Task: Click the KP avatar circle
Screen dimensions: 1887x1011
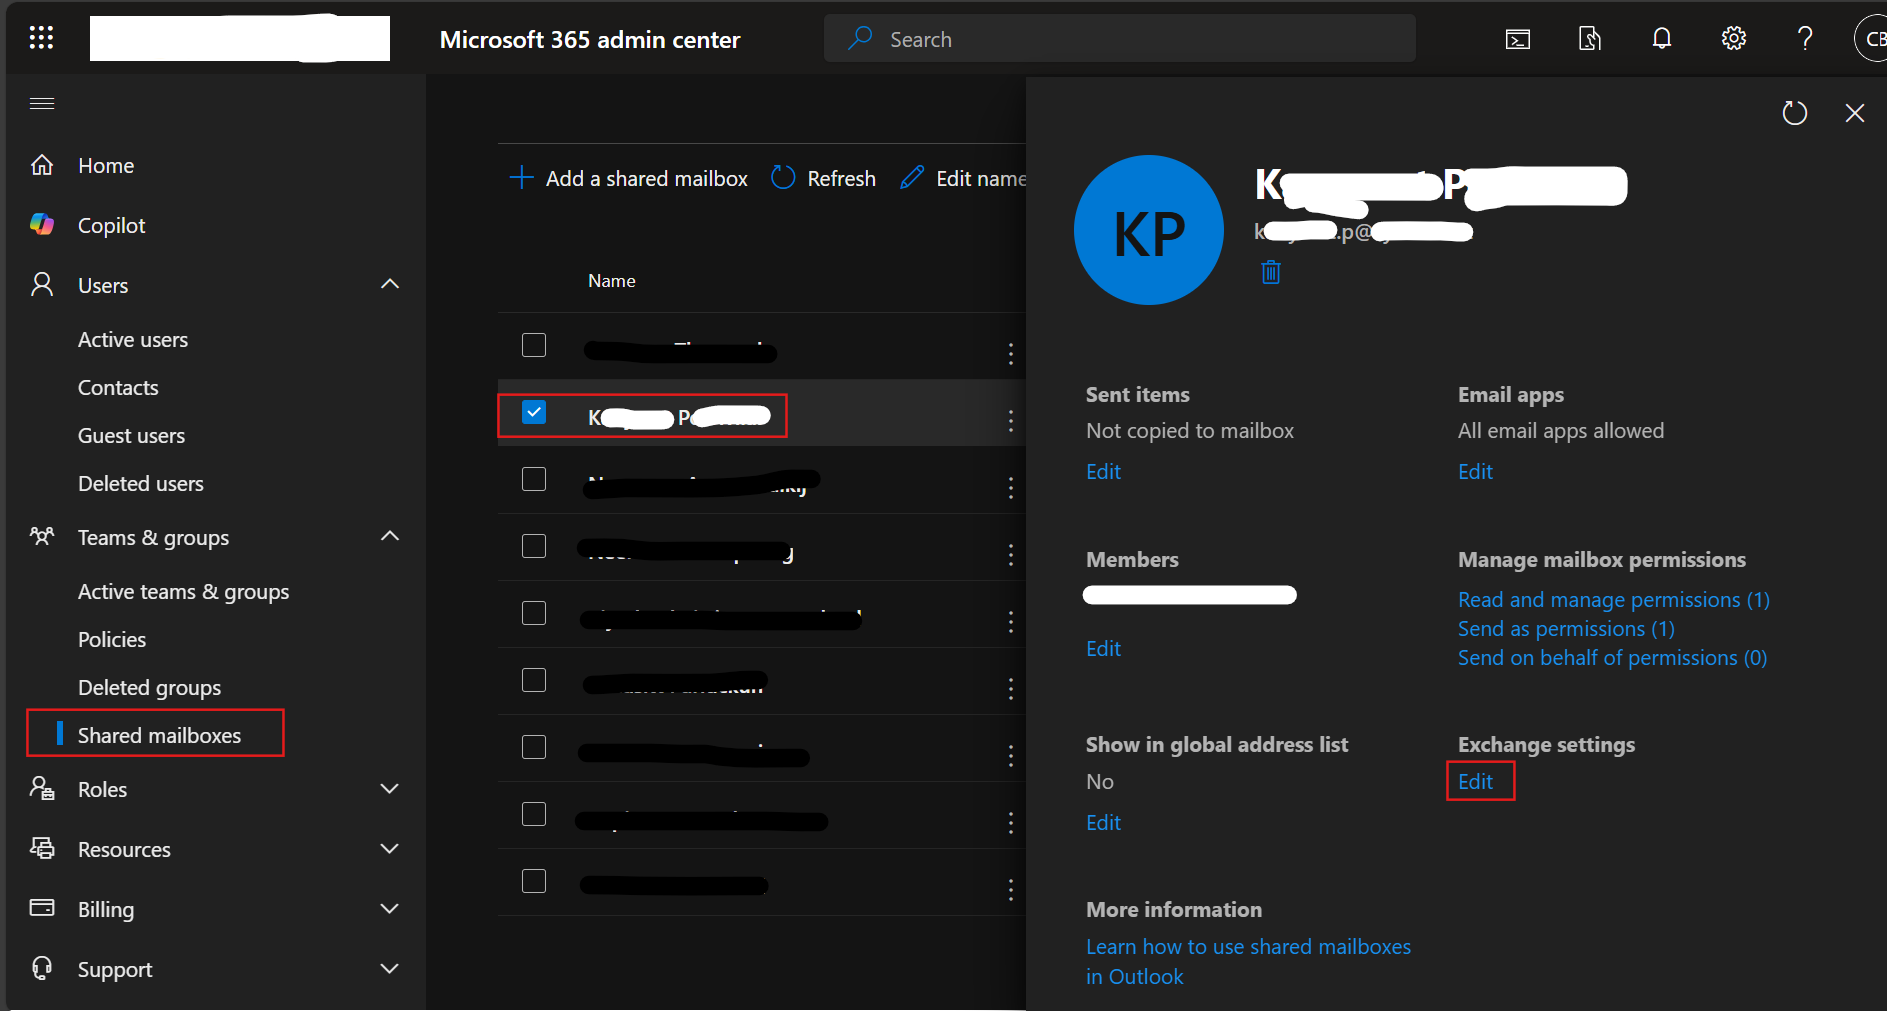Action: point(1149,230)
